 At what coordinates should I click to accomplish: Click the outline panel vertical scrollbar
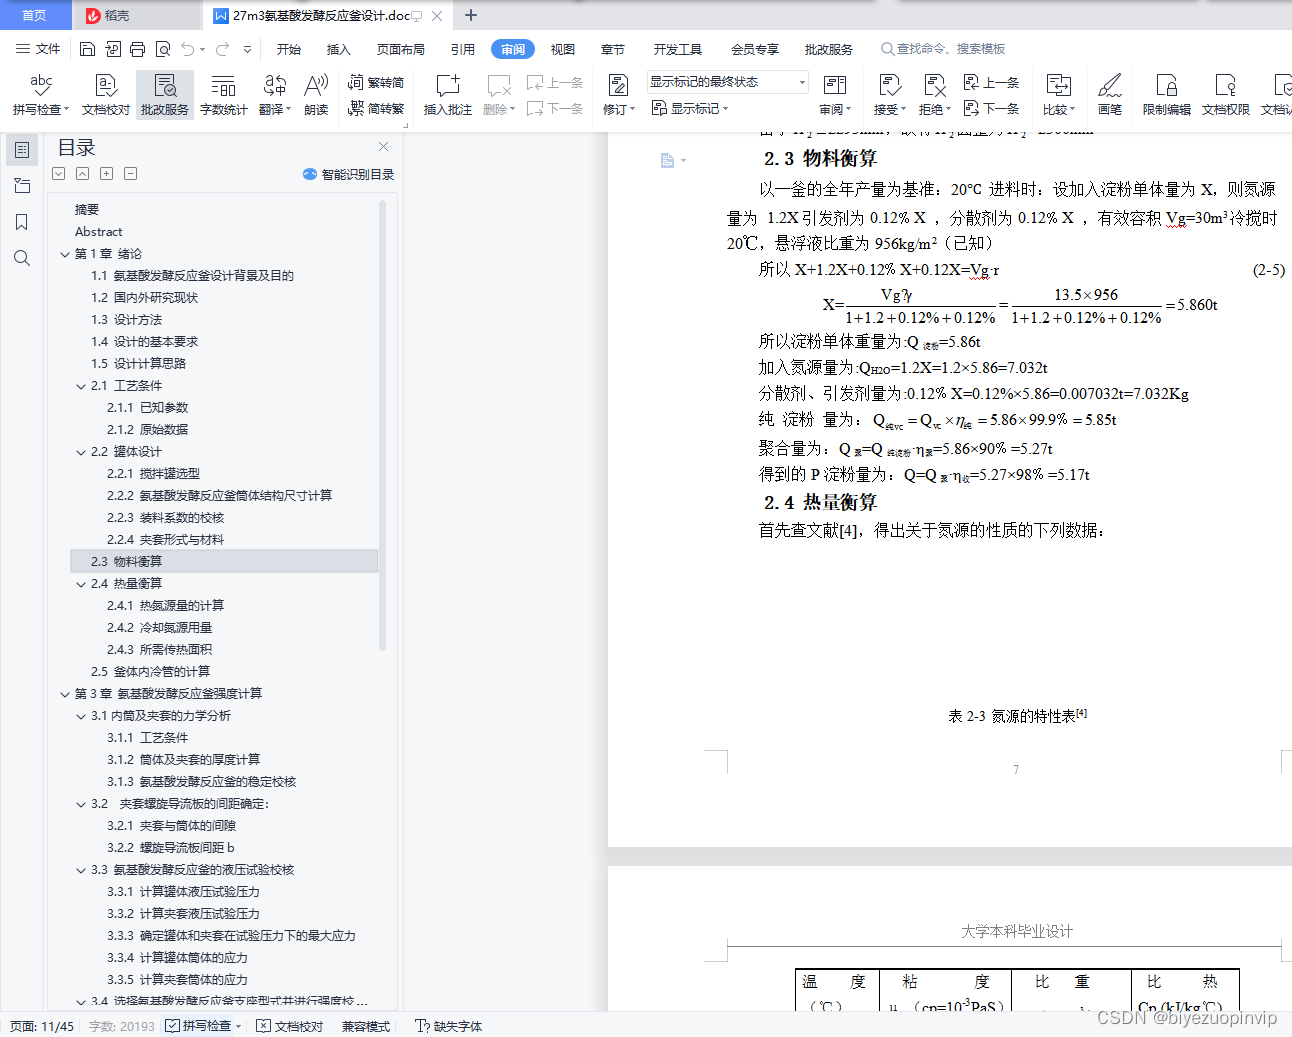click(x=382, y=426)
